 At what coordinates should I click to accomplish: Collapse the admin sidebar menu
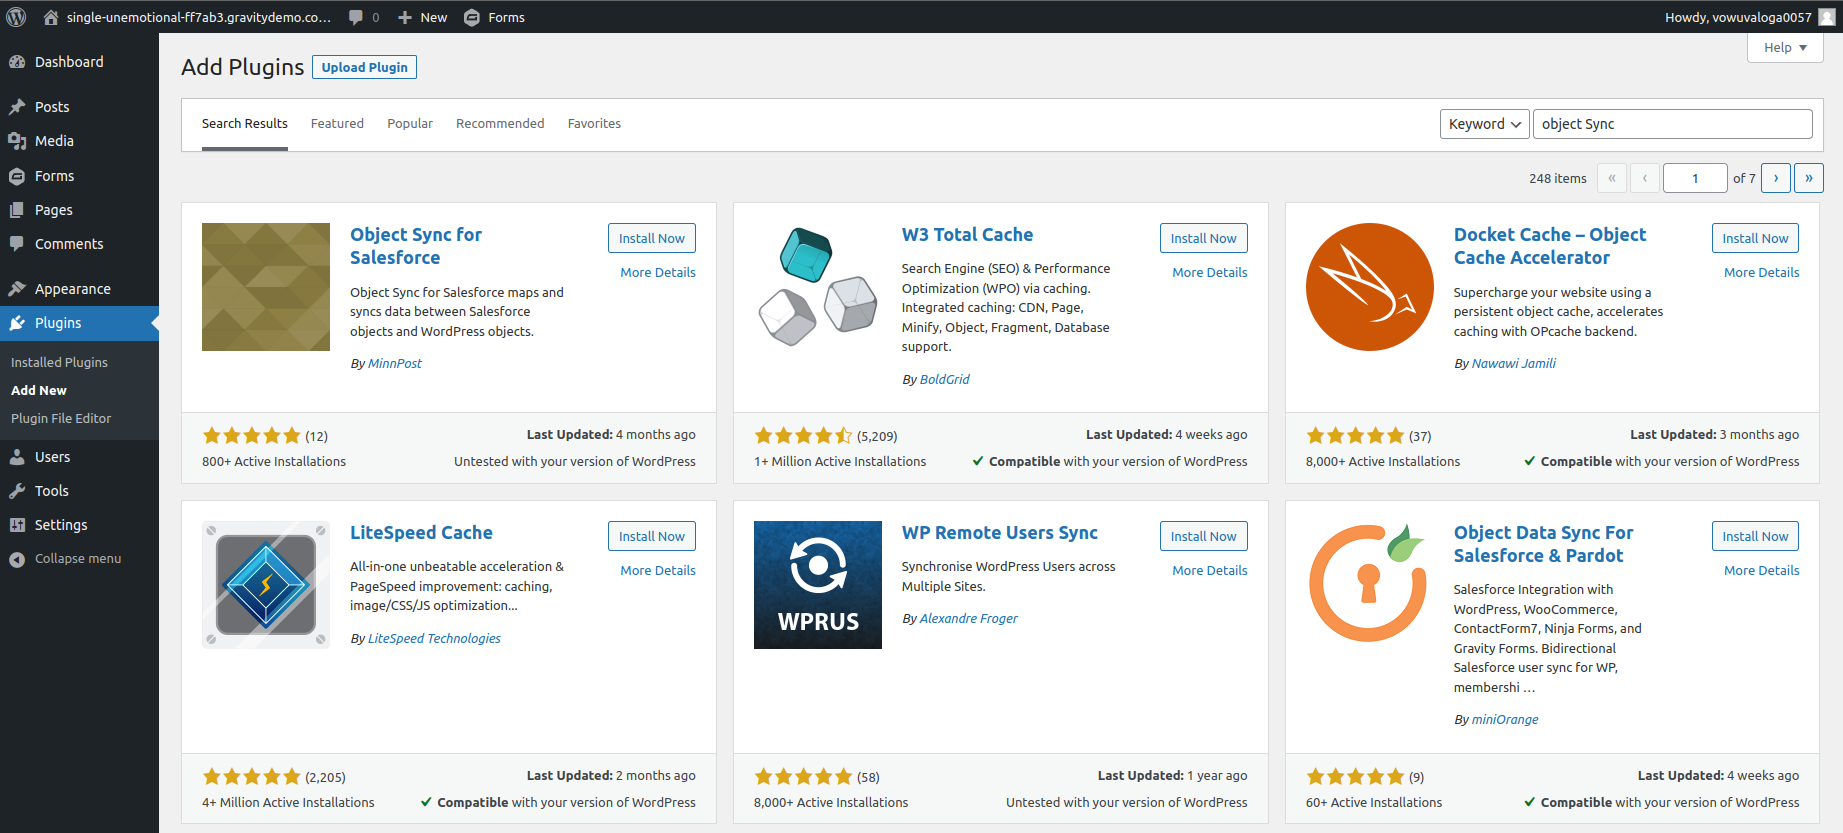[x=79, y=559]
